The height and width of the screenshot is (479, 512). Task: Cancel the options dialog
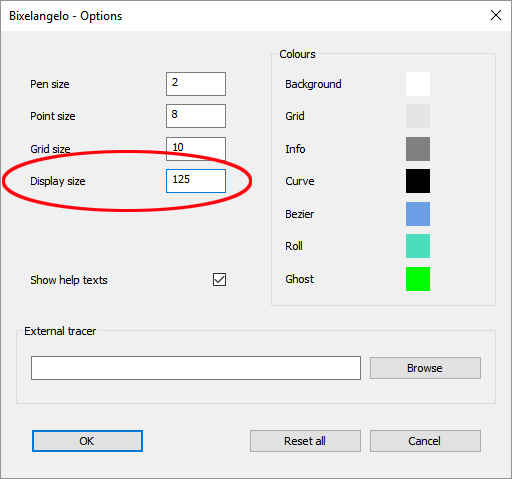(425, 441)
